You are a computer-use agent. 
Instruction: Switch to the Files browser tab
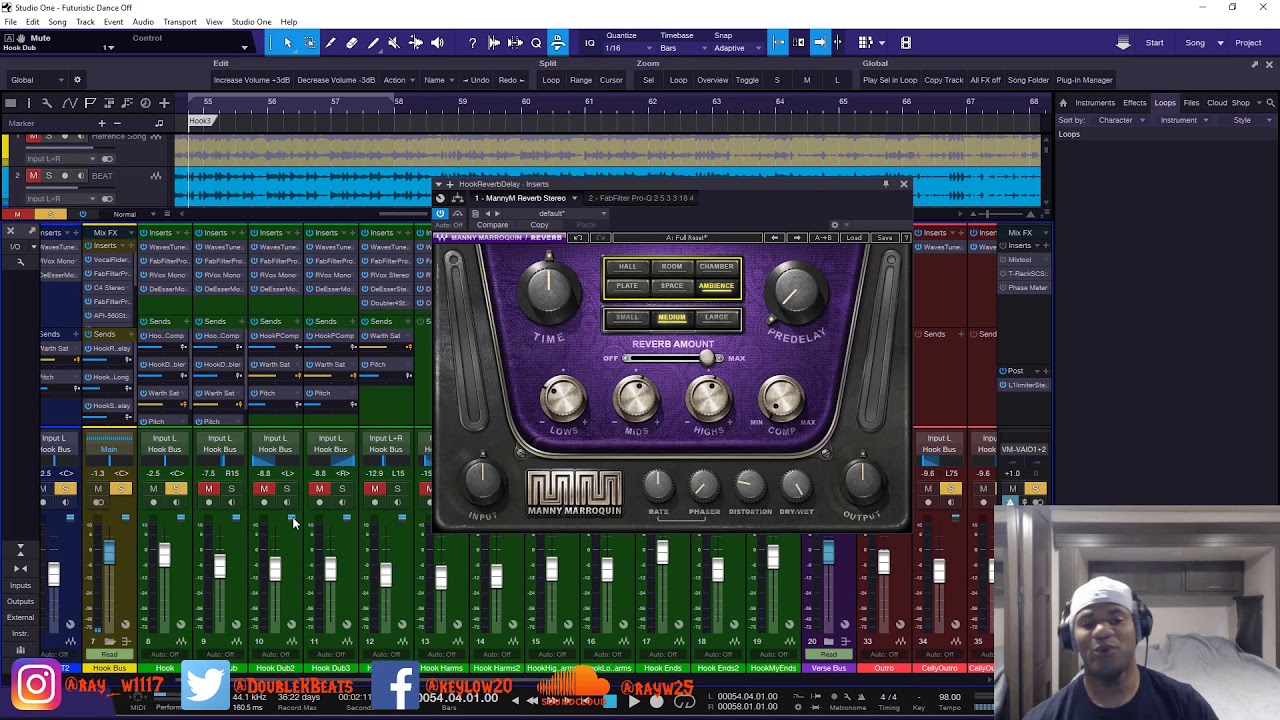pyautogui.click(x=1191, y=103)
